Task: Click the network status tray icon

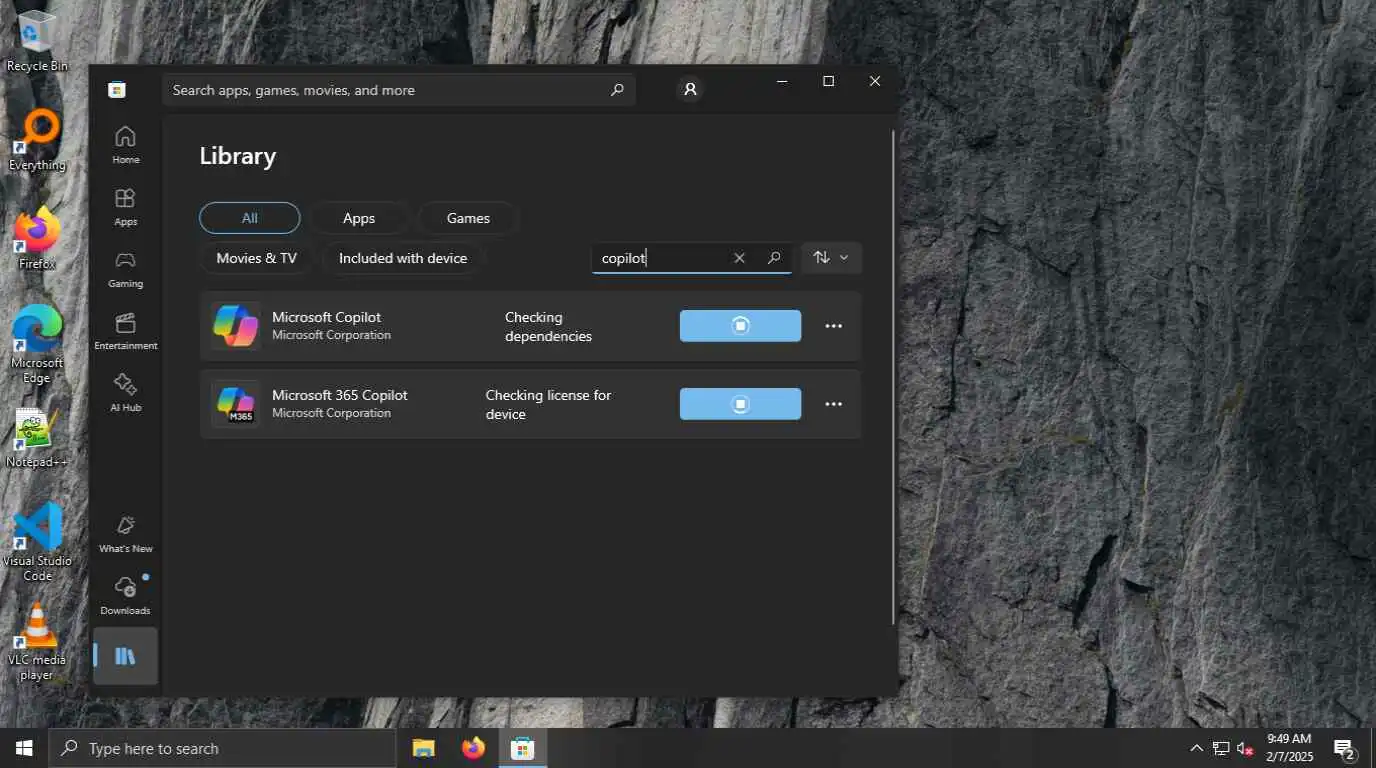Action: (x=1221, y=748)
